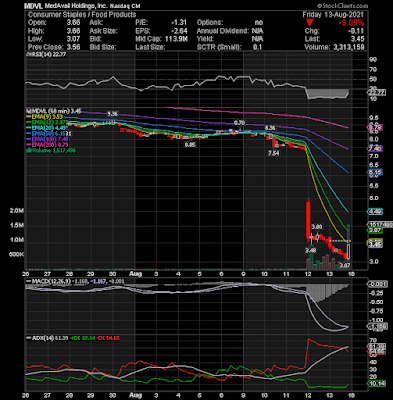Click the 22.77 RSI value tag
393x400 pixels.
click(x=377, y=92)
